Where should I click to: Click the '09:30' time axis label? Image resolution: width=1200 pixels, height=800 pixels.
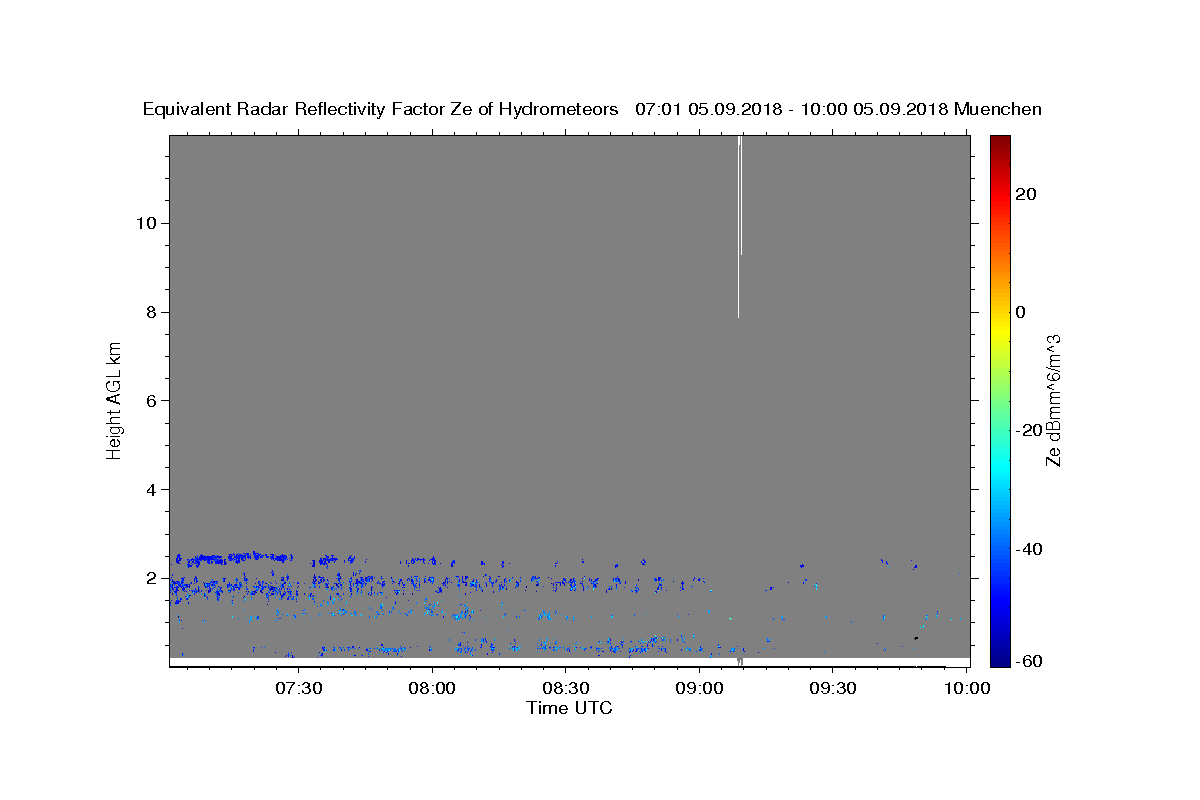pos(832,688)
